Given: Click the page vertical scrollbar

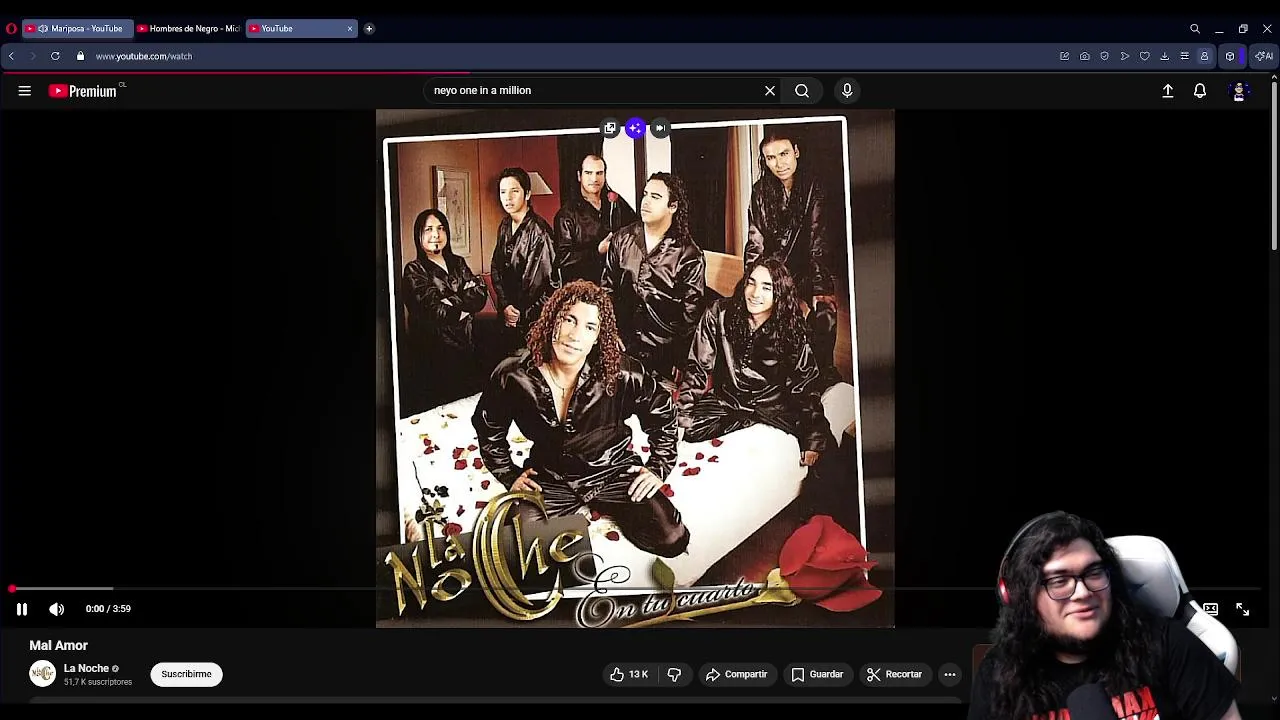Looking at the screenshot, I should 1274,165.
